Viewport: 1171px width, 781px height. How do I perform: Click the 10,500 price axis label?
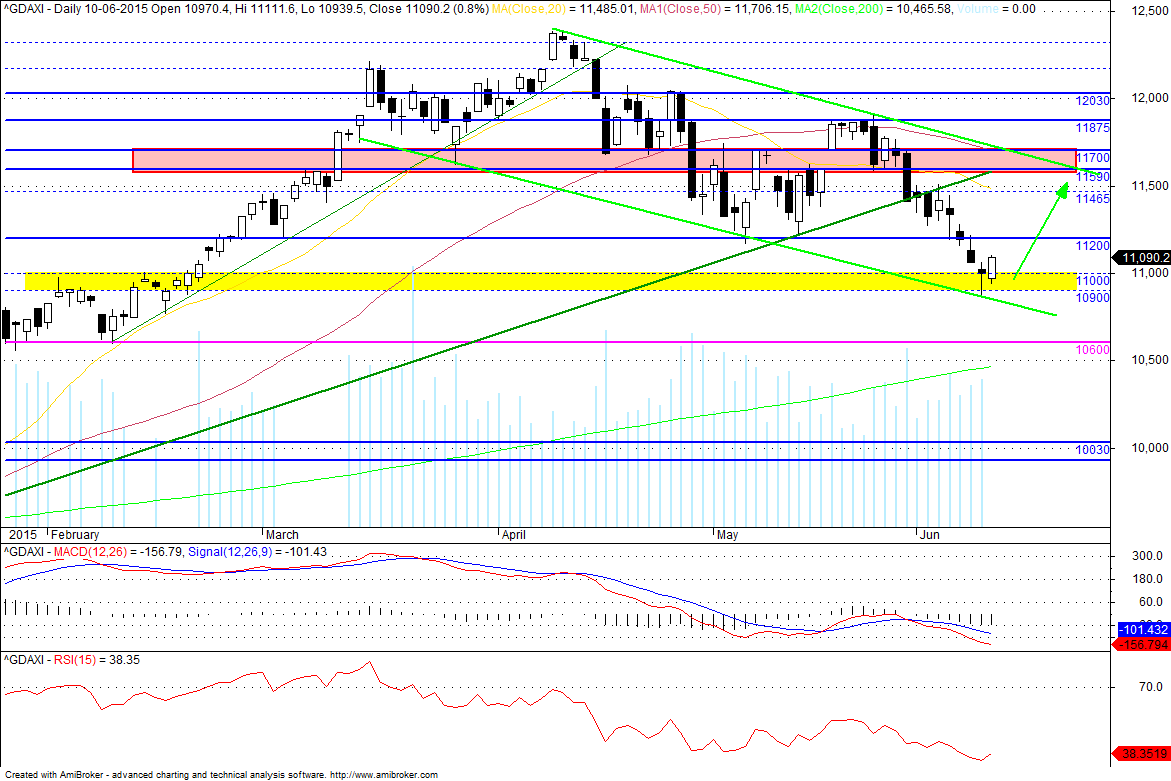[1149, 360]
